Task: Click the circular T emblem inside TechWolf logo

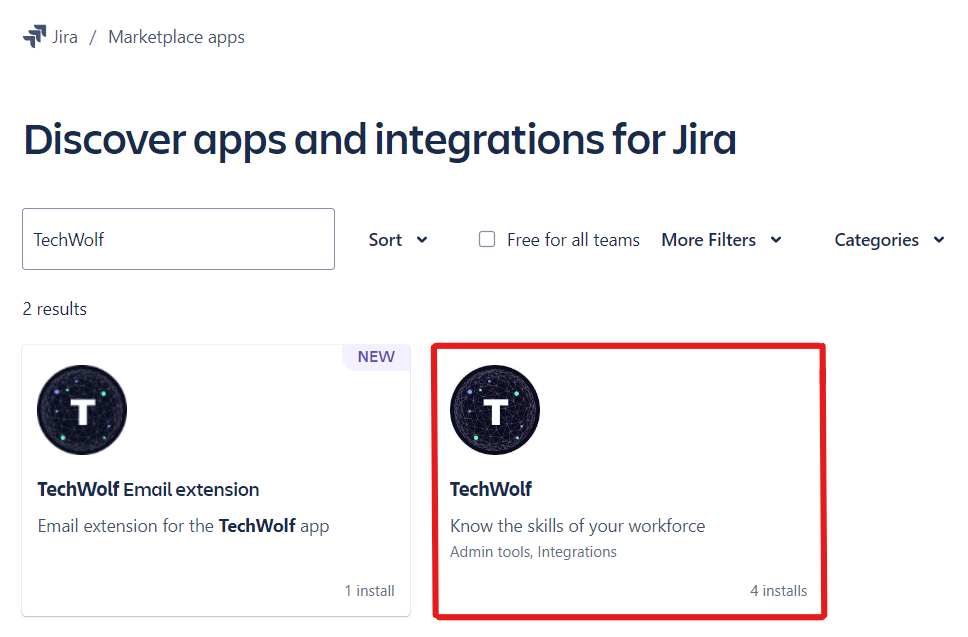Action: [x=494, y=409]
